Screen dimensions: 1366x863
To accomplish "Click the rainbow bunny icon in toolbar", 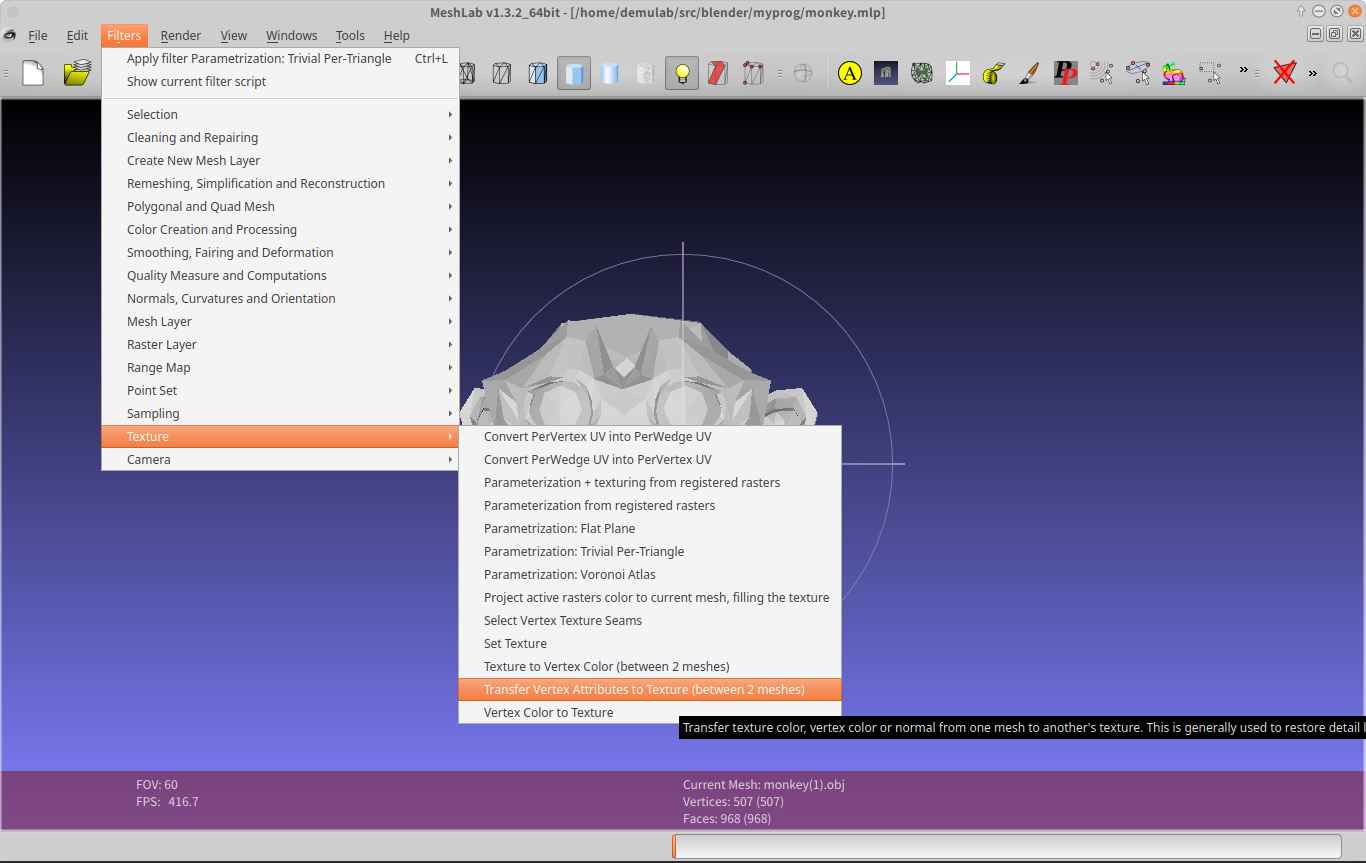I will (1173, 73).
